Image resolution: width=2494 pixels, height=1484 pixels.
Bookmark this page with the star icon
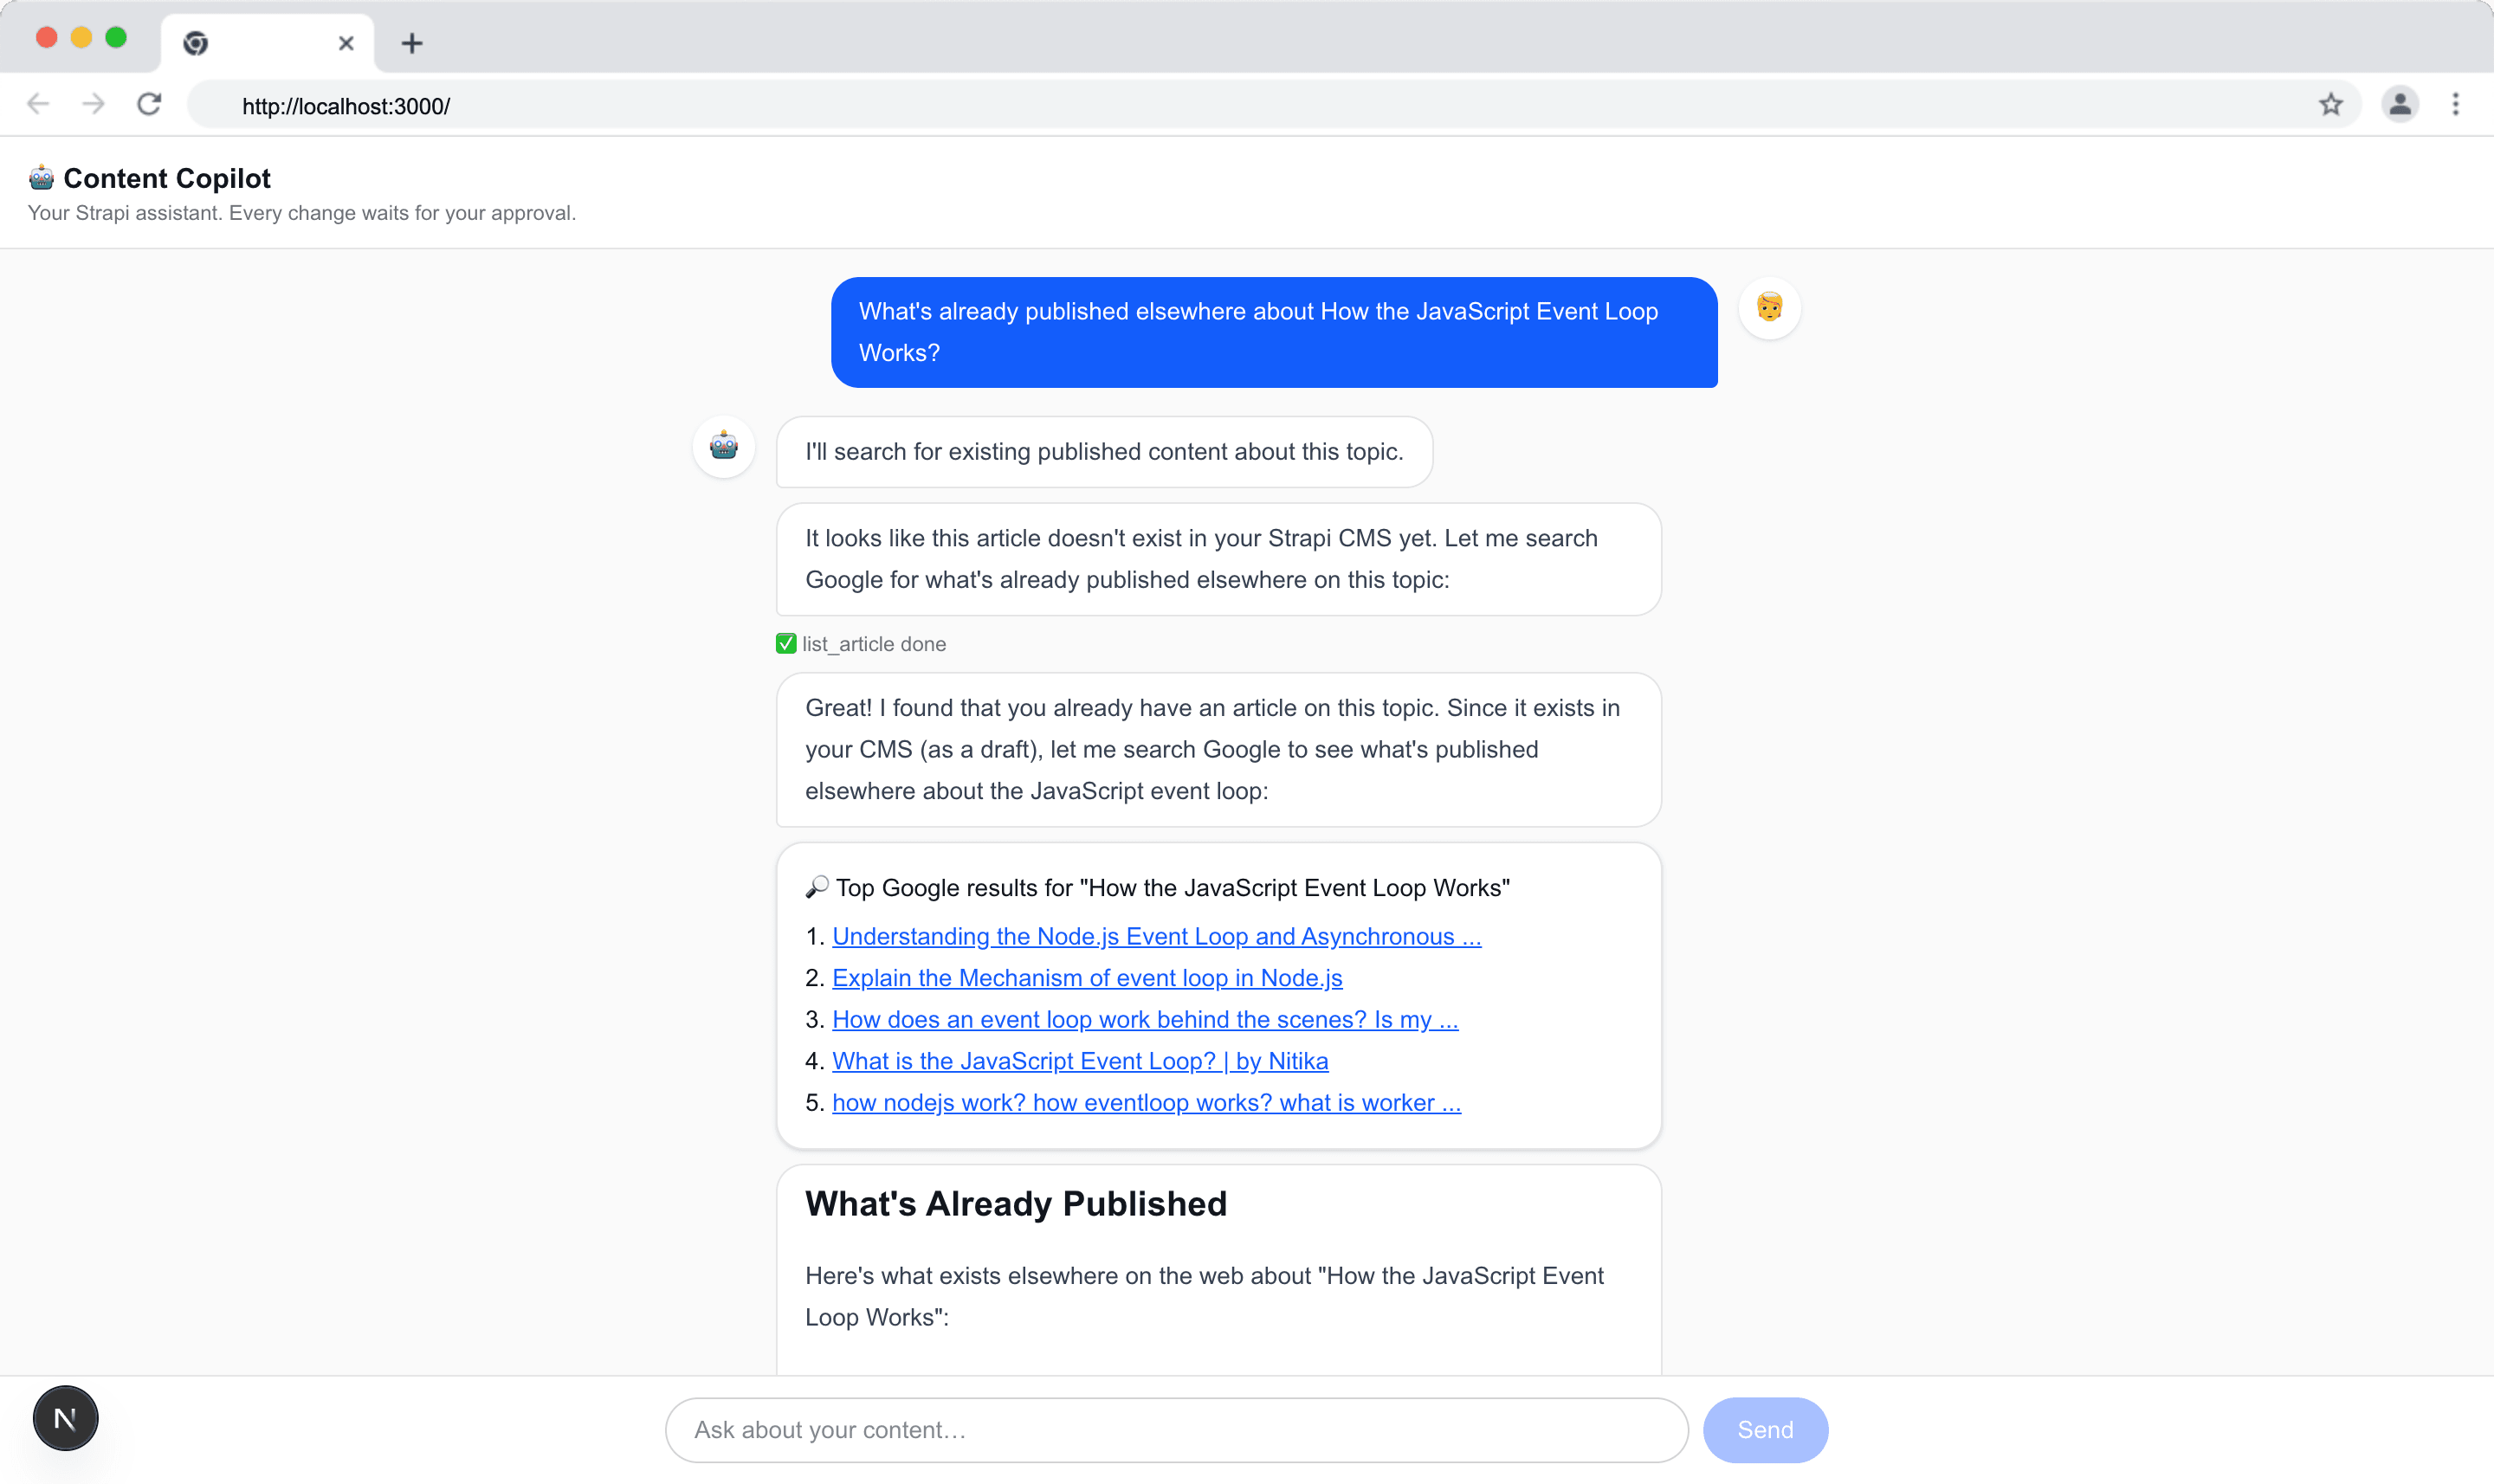(2331, 105)
